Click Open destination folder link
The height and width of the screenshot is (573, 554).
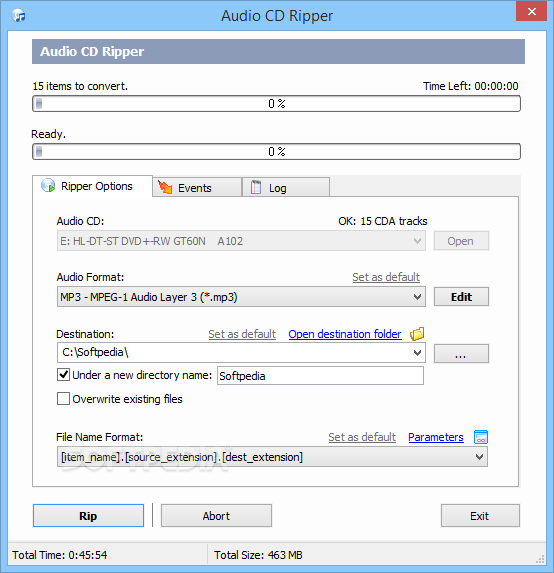click(345, 334)
